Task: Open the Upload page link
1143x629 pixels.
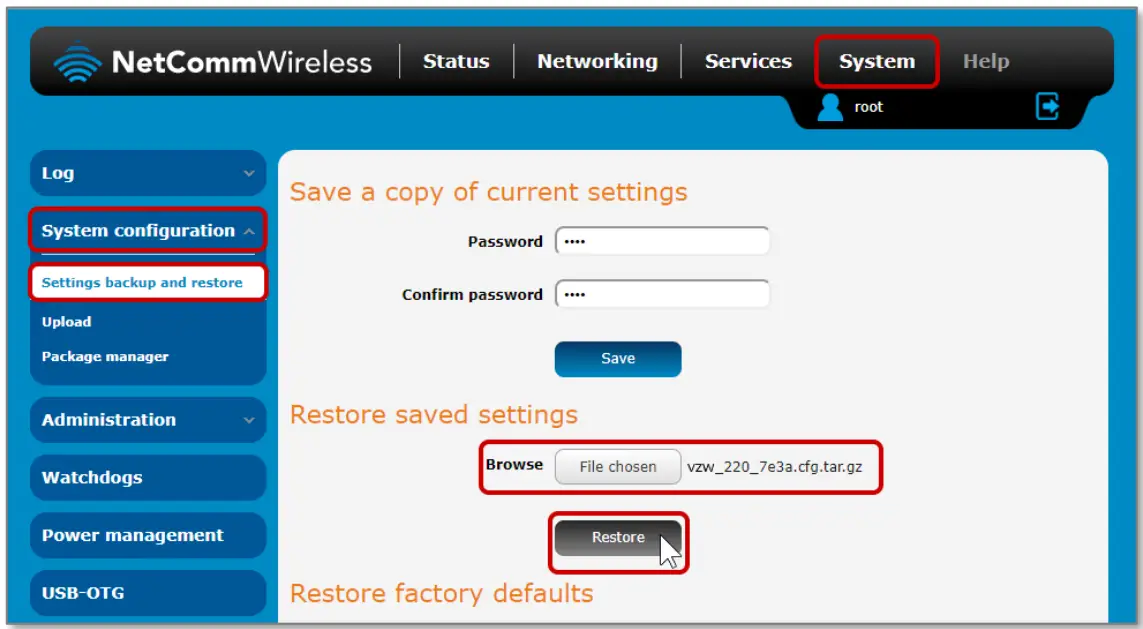Action: (66, 322)
